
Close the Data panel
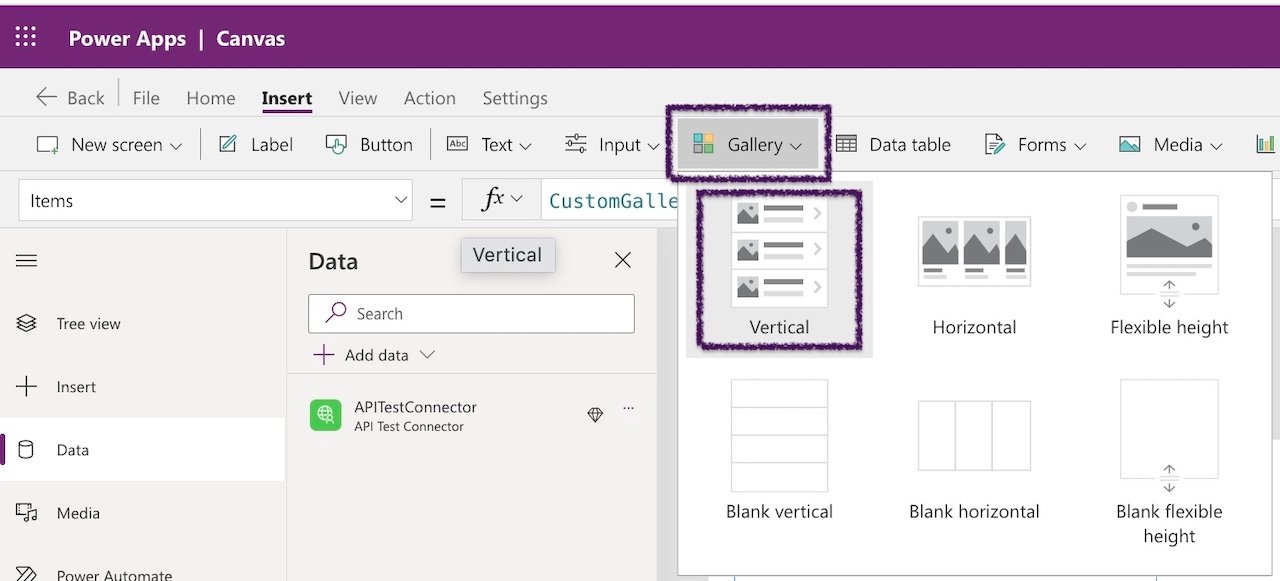(x=623, y=260)
